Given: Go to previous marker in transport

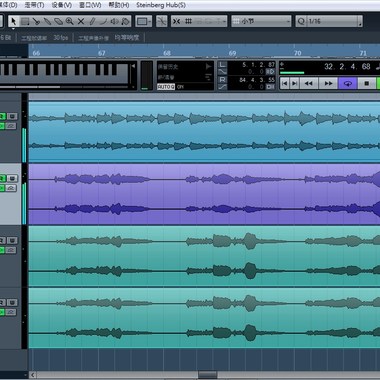Looking at the screenshot, I should (284, 83).
